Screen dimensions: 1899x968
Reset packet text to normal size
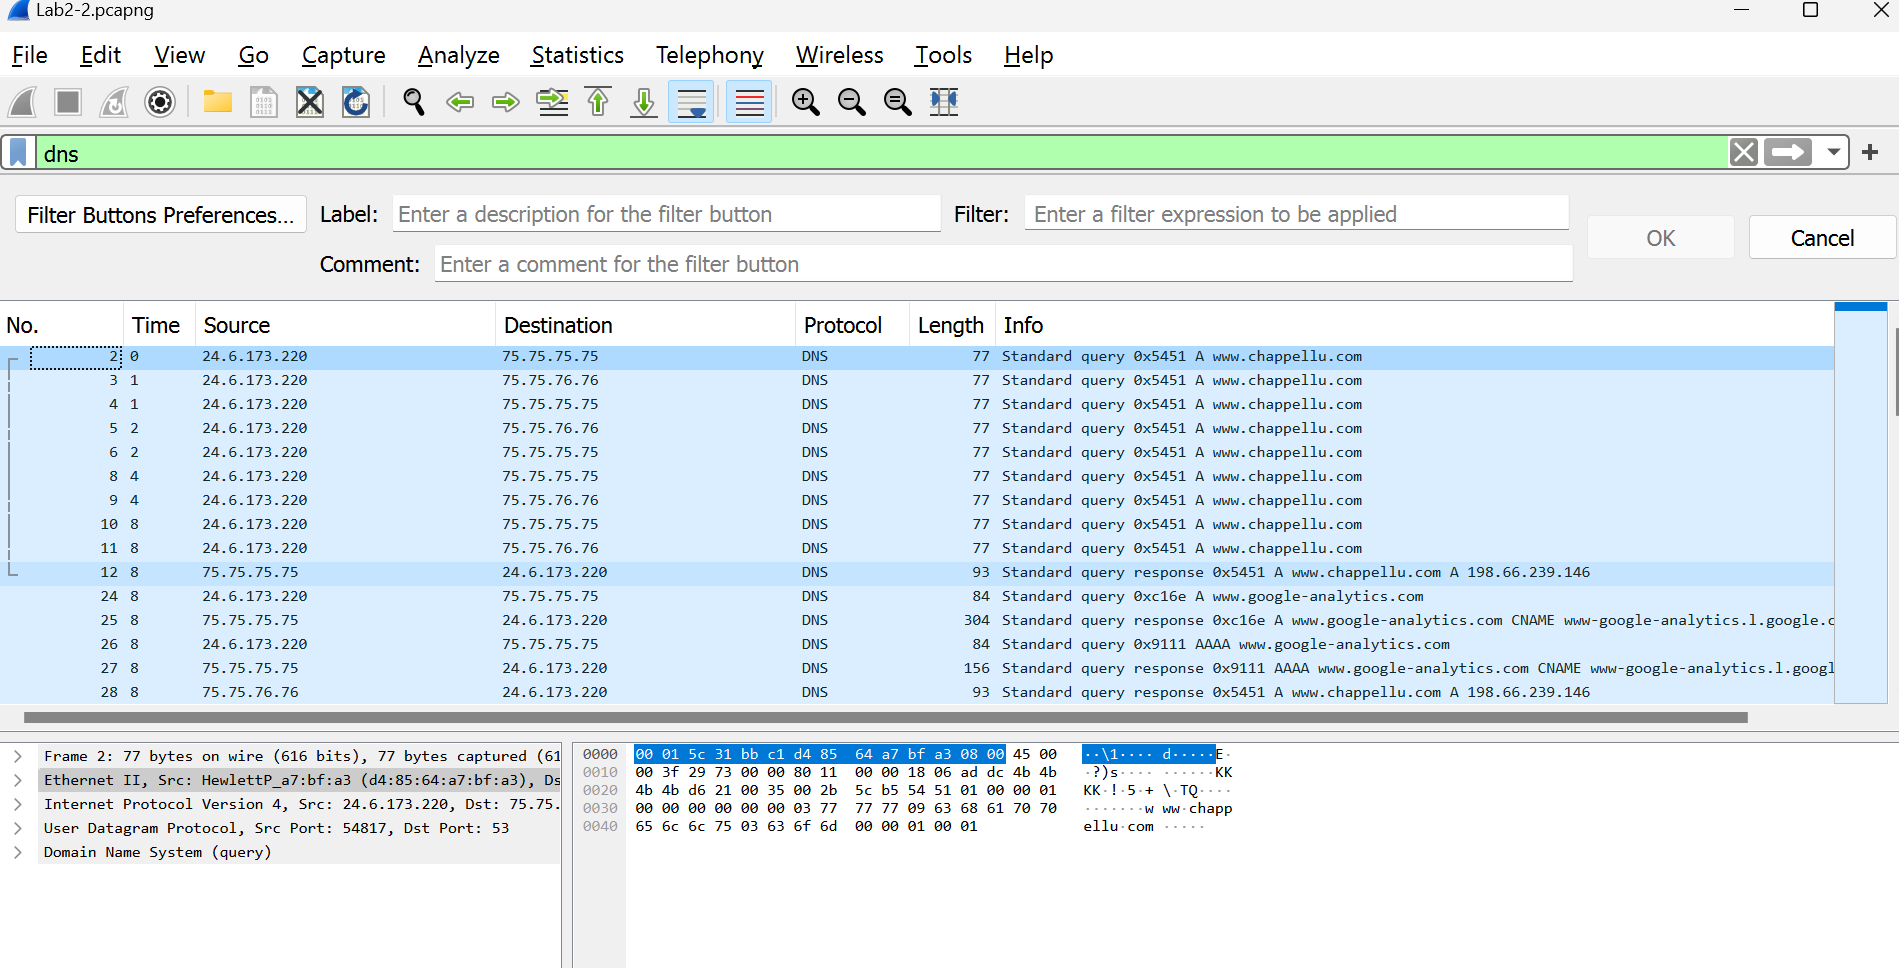pos(898,102)
